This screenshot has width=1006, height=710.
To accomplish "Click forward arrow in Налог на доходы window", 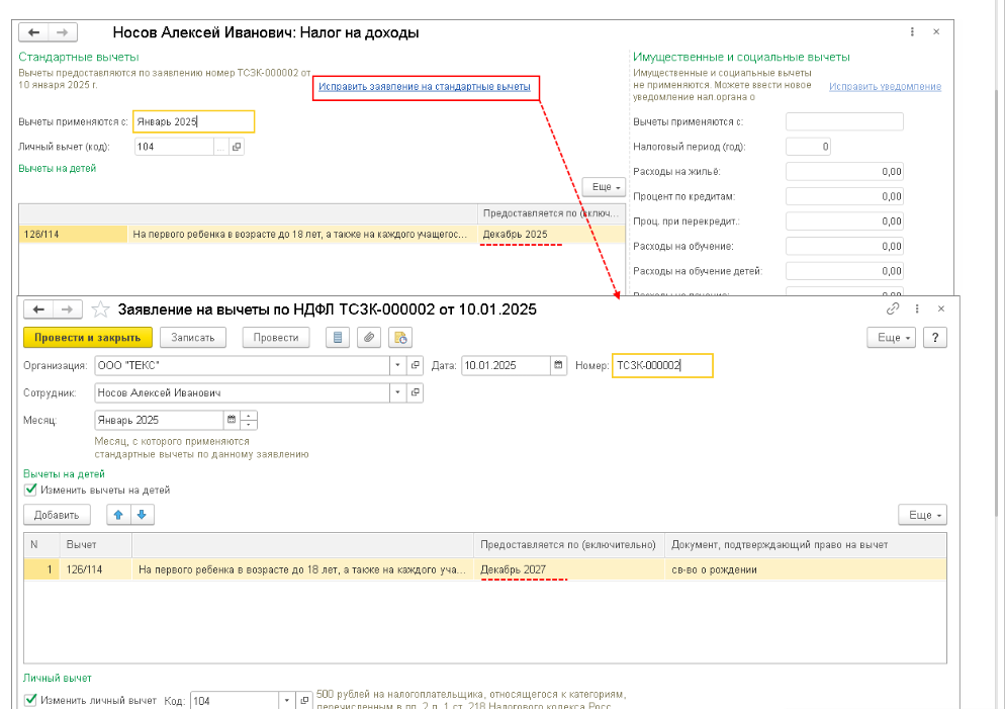I will pyautogui.click(x=62, y=32).
